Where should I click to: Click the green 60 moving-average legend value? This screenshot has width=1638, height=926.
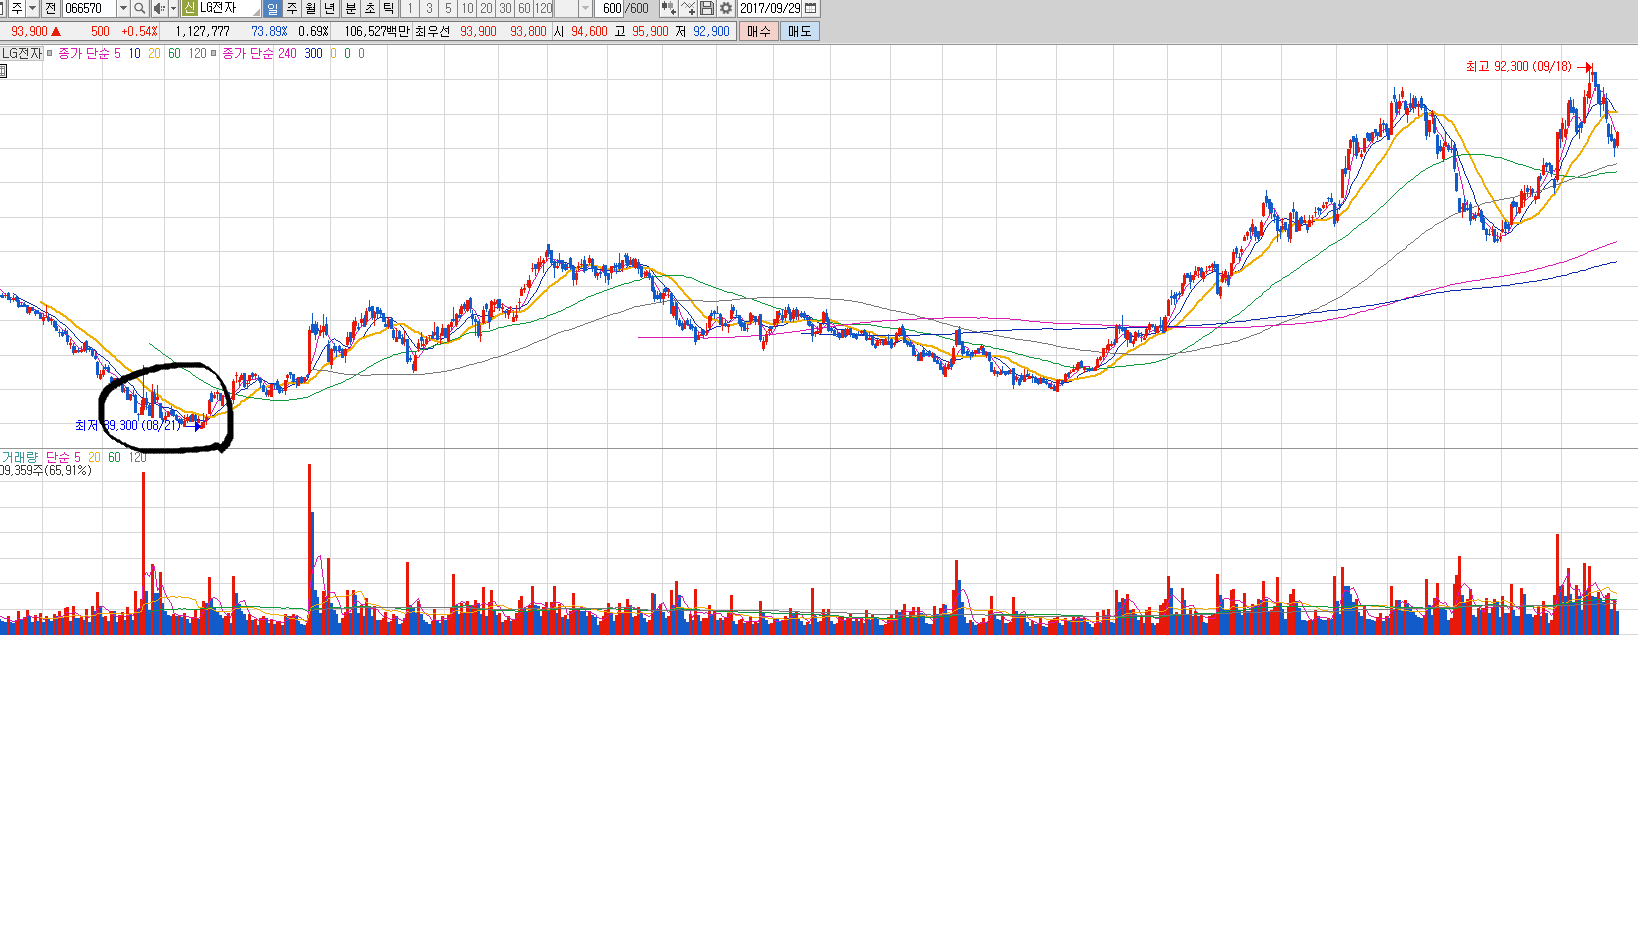(174, 53)
